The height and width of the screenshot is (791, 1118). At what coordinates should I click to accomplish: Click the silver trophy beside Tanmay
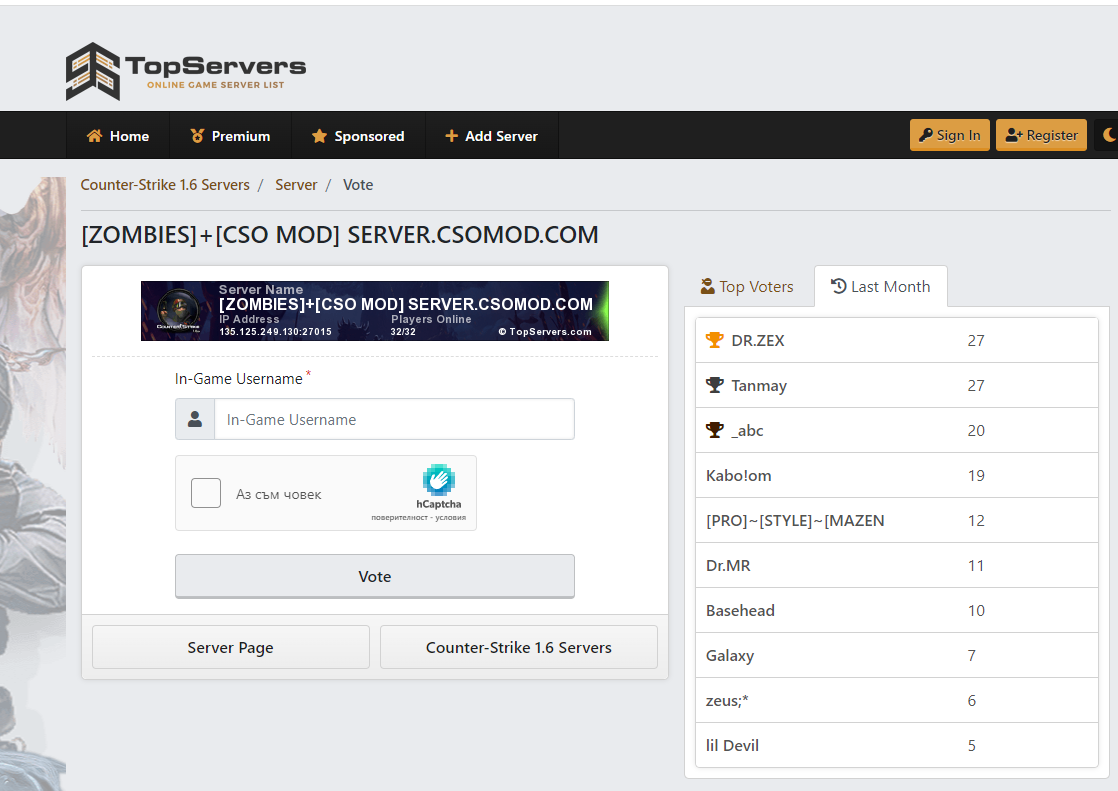pos(714,385)
